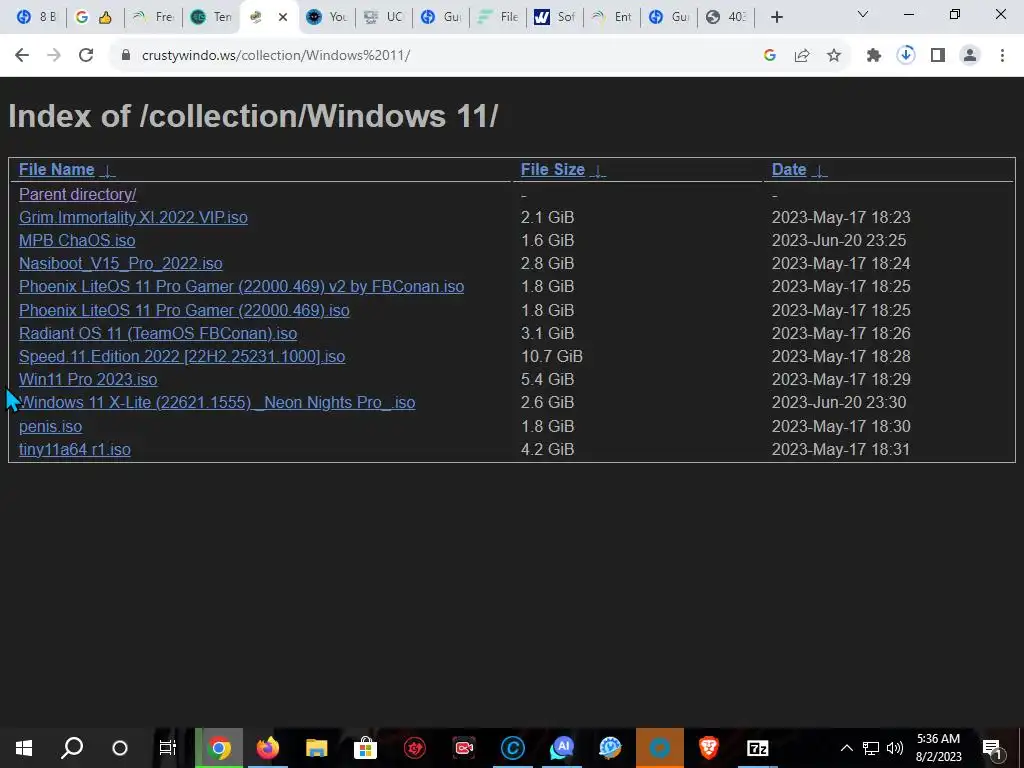This screenshot has width=1024, height=768.
Task: Open 7-Zip from the taskbar
Action: coord(758,748)
